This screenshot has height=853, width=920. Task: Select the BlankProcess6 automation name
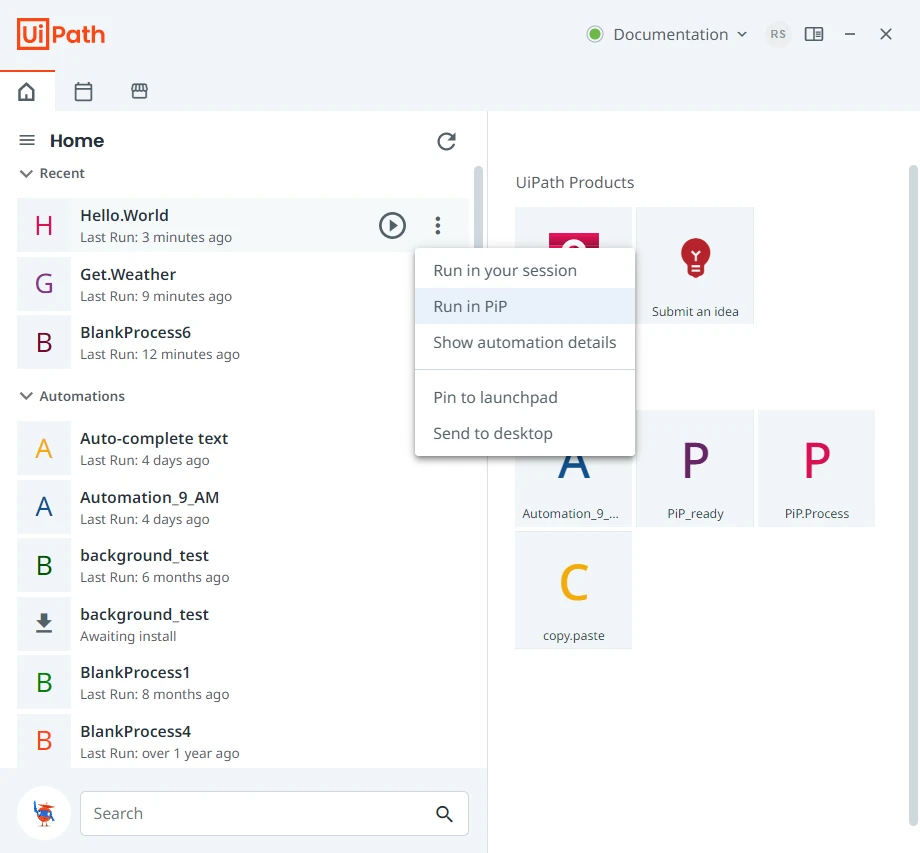point(136,332)
